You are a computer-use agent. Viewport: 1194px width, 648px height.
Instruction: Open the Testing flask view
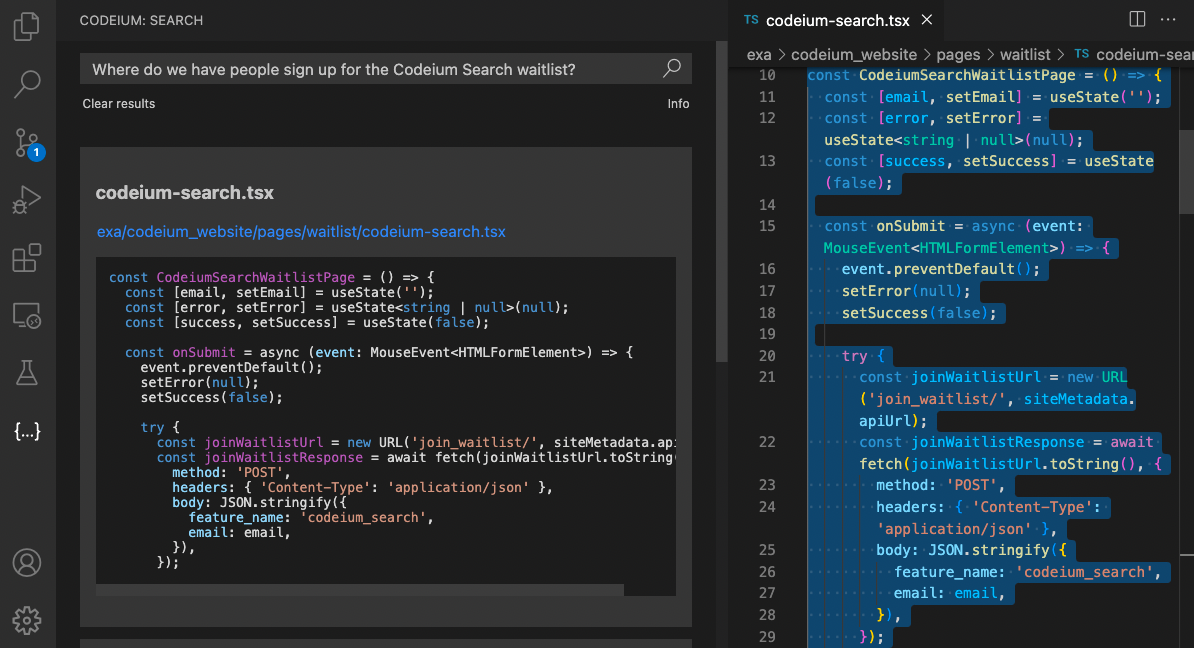click(x=27, y=373)
